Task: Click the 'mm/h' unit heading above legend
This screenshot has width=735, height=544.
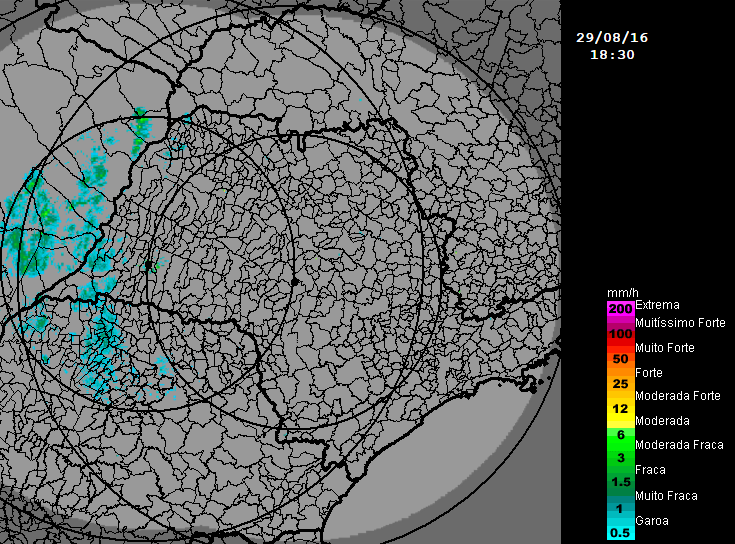Action: [620, 293]
